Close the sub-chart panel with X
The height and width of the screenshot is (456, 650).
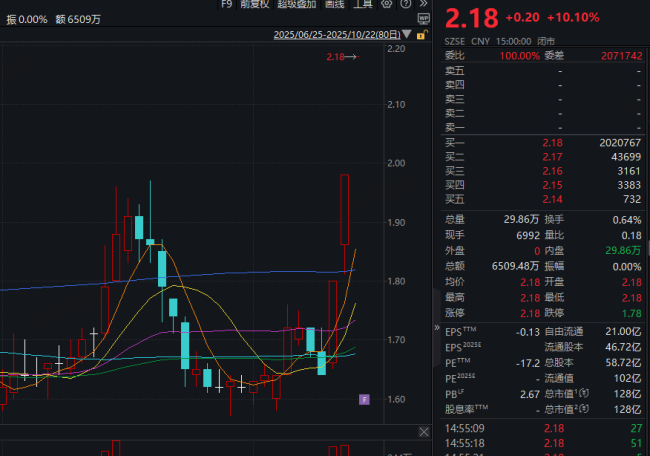tap(423, 431)
